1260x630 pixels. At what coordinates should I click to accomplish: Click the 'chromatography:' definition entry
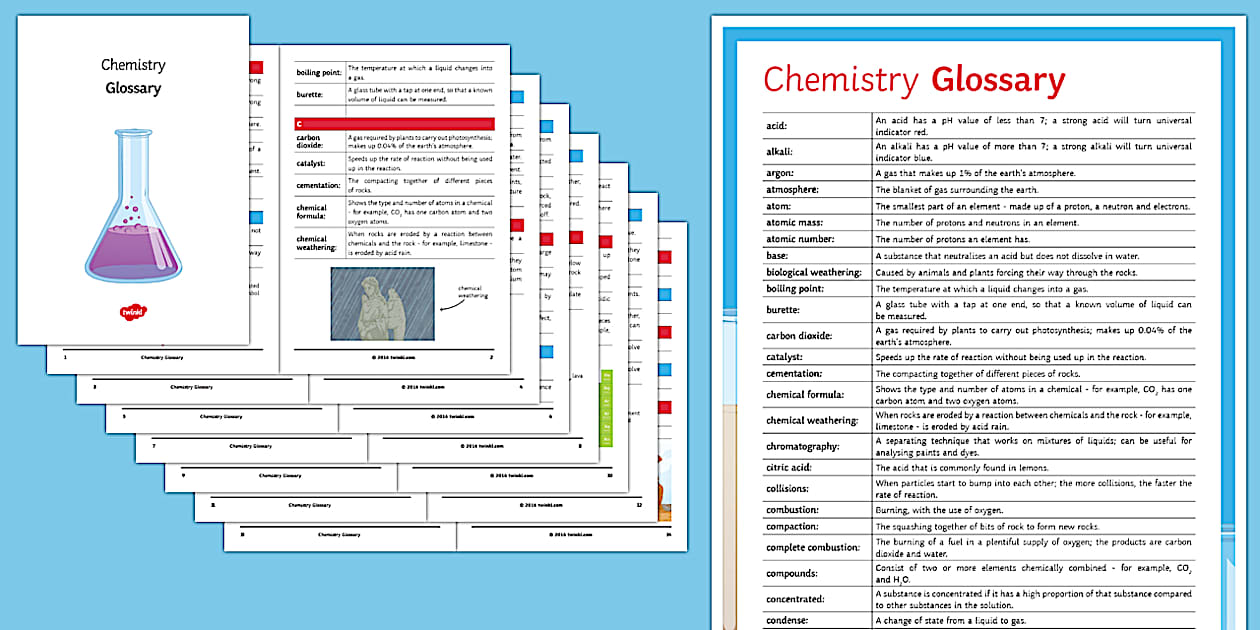click(x=805, y=446)
